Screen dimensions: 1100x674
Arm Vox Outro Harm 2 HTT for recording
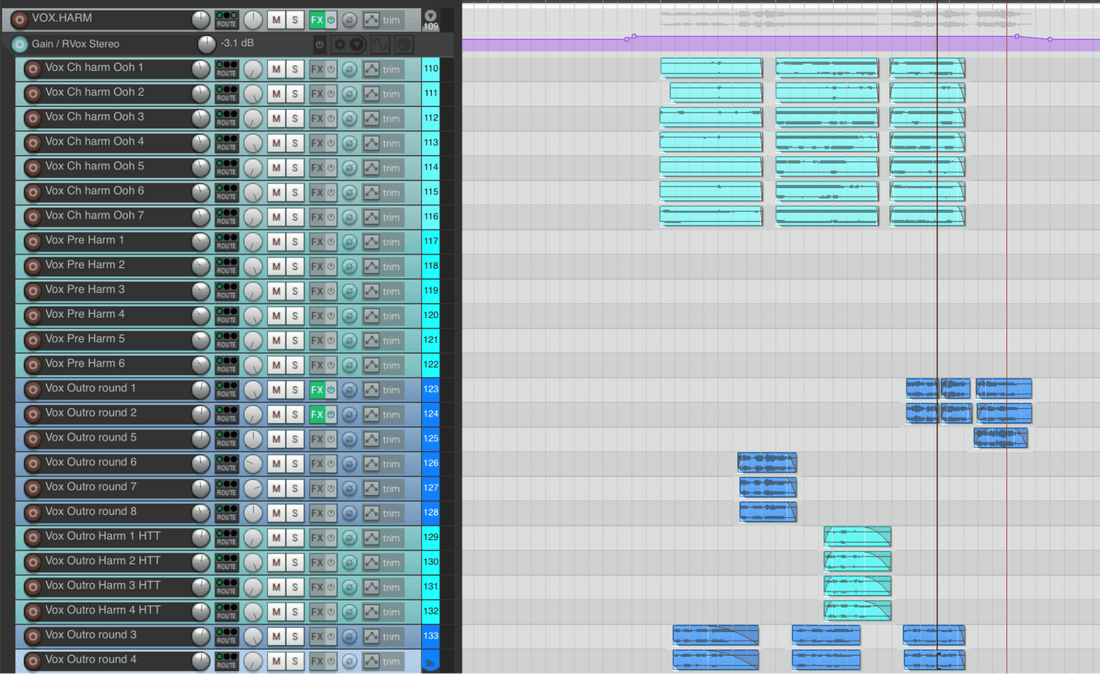coord(32,562)
